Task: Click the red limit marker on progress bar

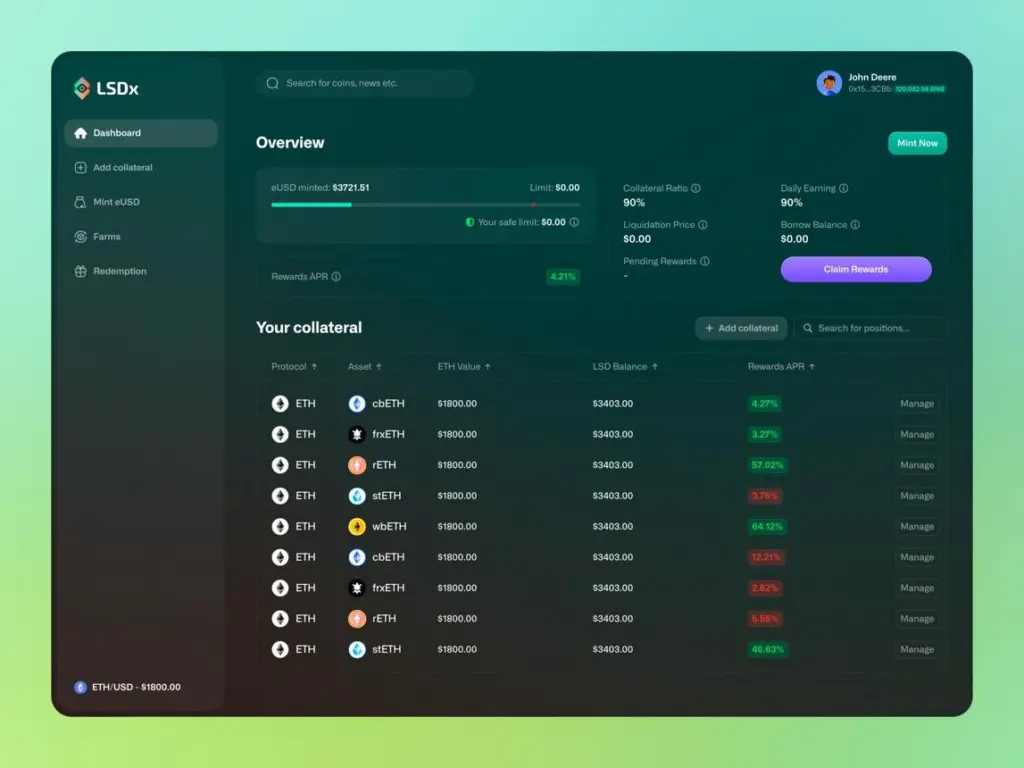Action: click(534, 204)
